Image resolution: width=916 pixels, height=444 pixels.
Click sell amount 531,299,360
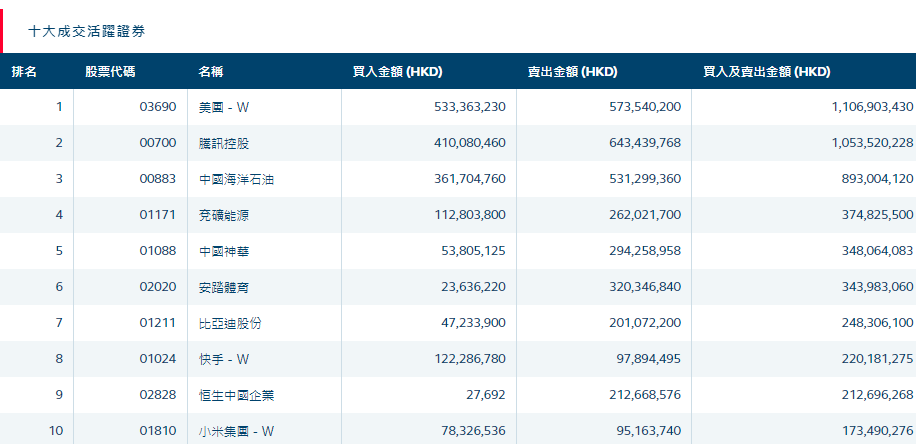coord(645,179)
